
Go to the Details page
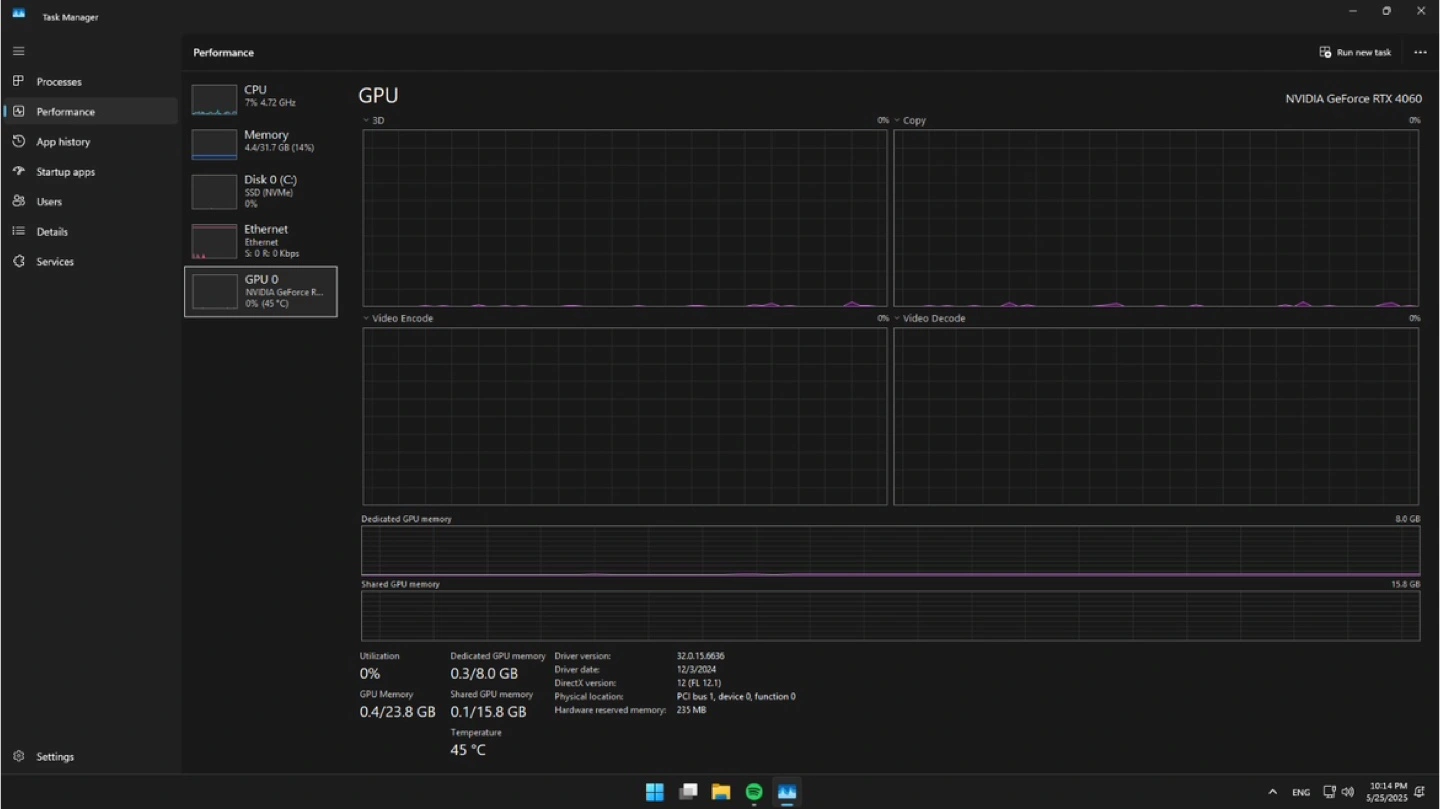pos(90,231)
